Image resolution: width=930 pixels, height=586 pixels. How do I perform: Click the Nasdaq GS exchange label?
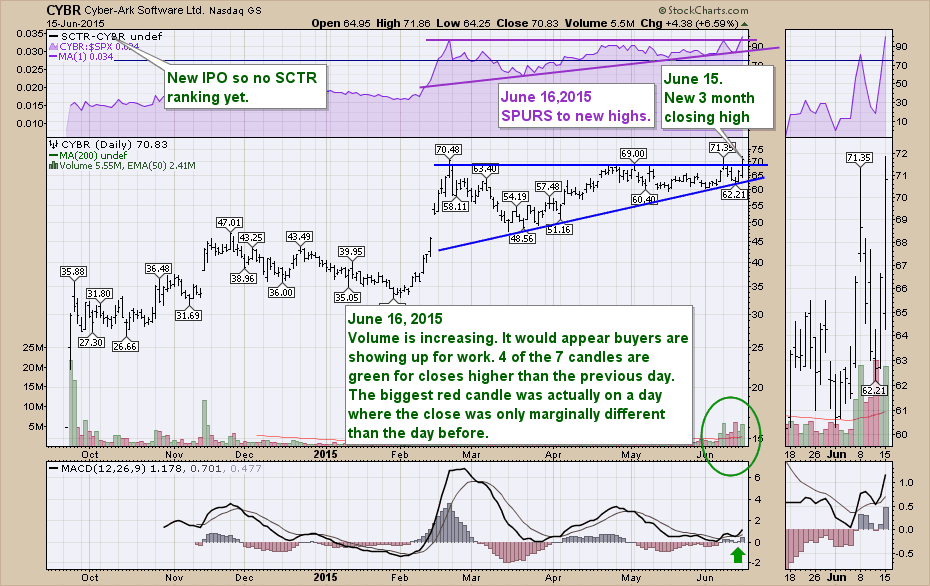pyautogui.click(x=235, y=11)
